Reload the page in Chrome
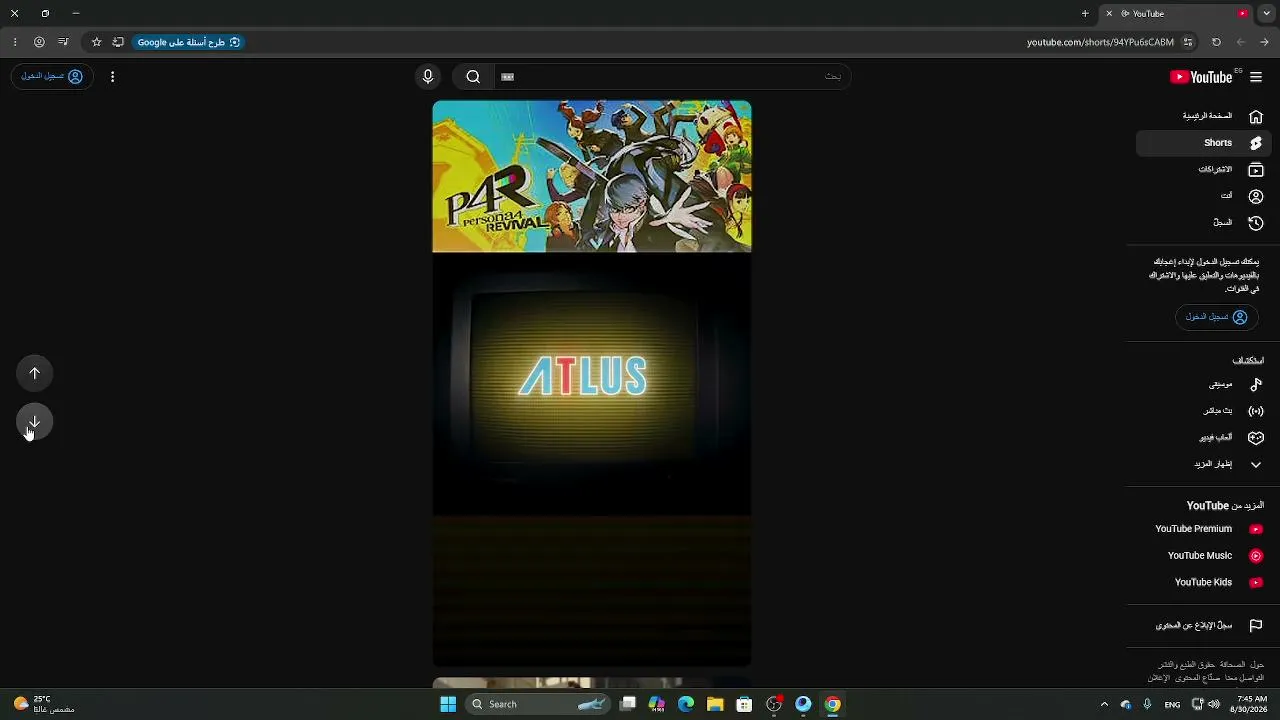Viewport: 1280px width, 720px height. pos(1216,42)
